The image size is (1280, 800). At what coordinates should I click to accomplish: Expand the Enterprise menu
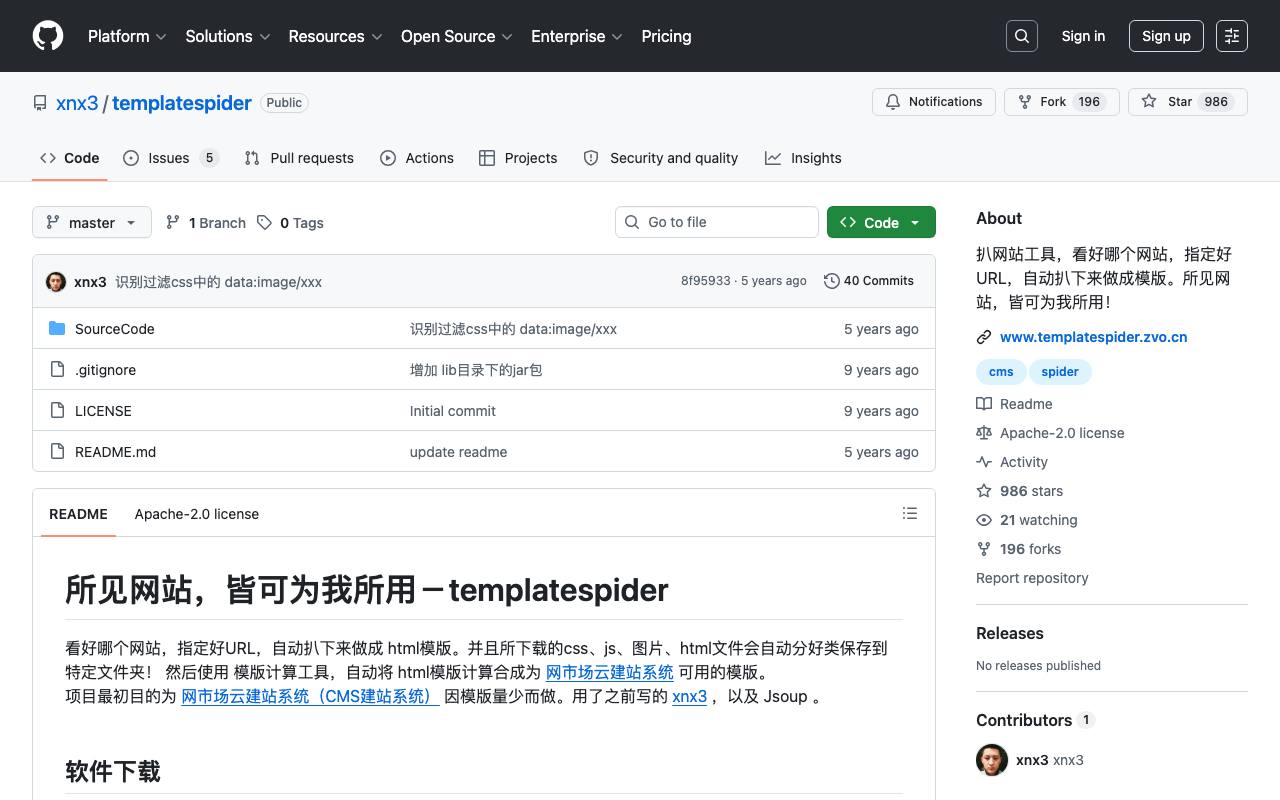[x=577, y=36]
